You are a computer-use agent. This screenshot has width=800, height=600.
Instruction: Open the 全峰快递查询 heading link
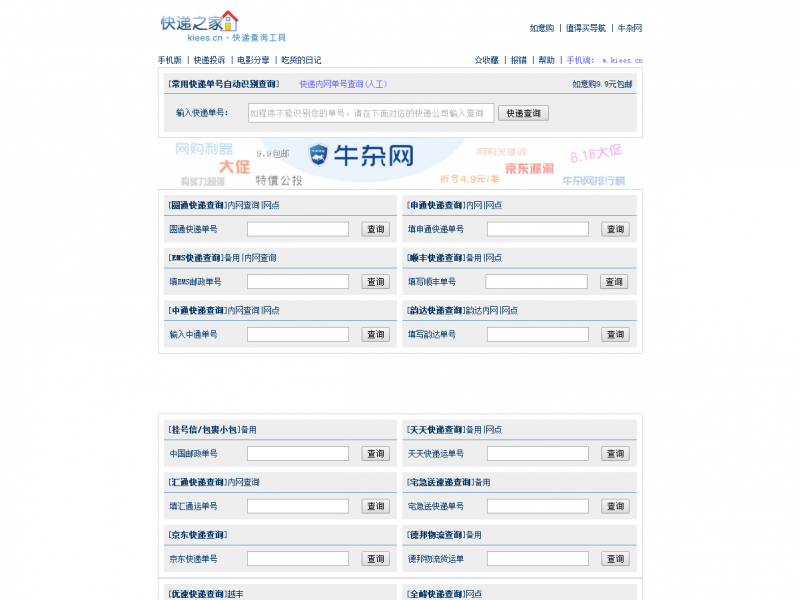coord(436,594)
